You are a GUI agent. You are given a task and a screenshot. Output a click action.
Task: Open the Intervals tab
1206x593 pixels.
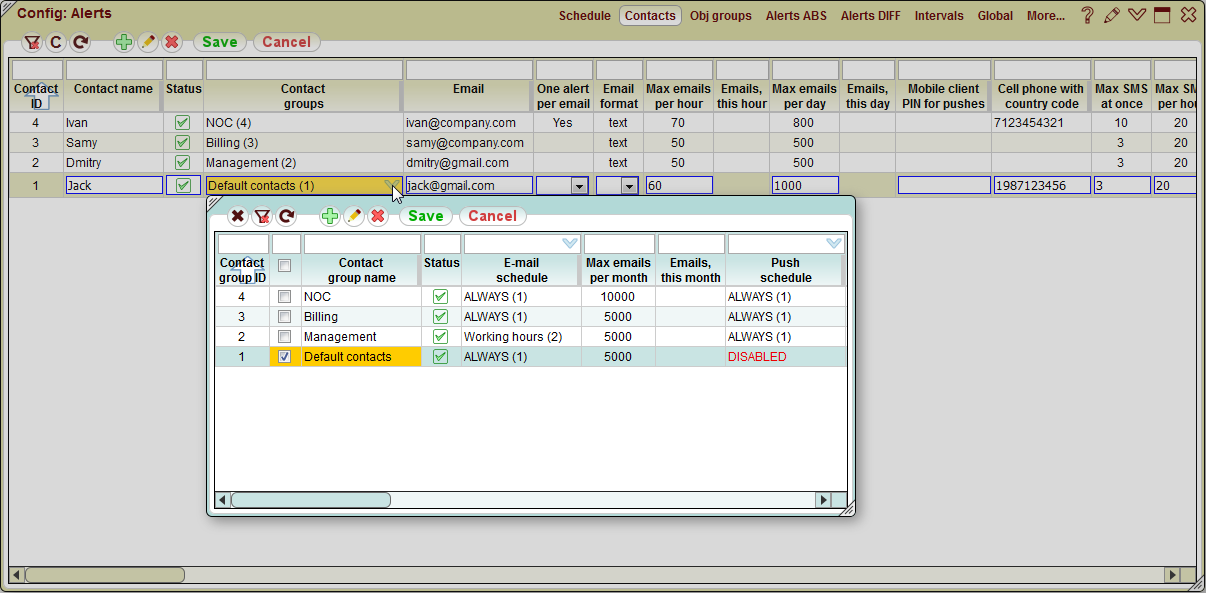tap(939, 16)
